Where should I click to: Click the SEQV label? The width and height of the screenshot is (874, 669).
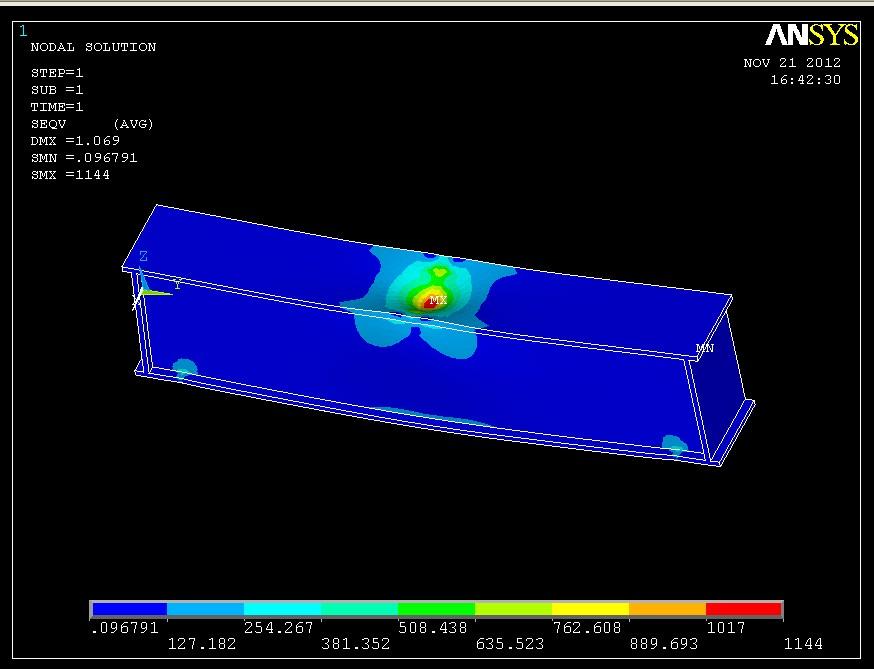click(48, 124)
